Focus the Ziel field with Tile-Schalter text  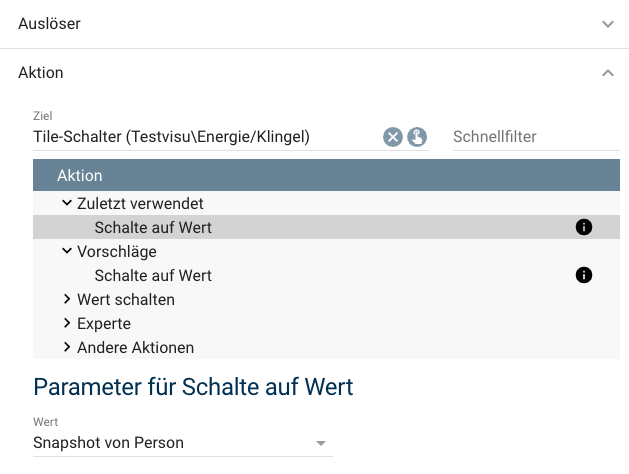[200, 137]
